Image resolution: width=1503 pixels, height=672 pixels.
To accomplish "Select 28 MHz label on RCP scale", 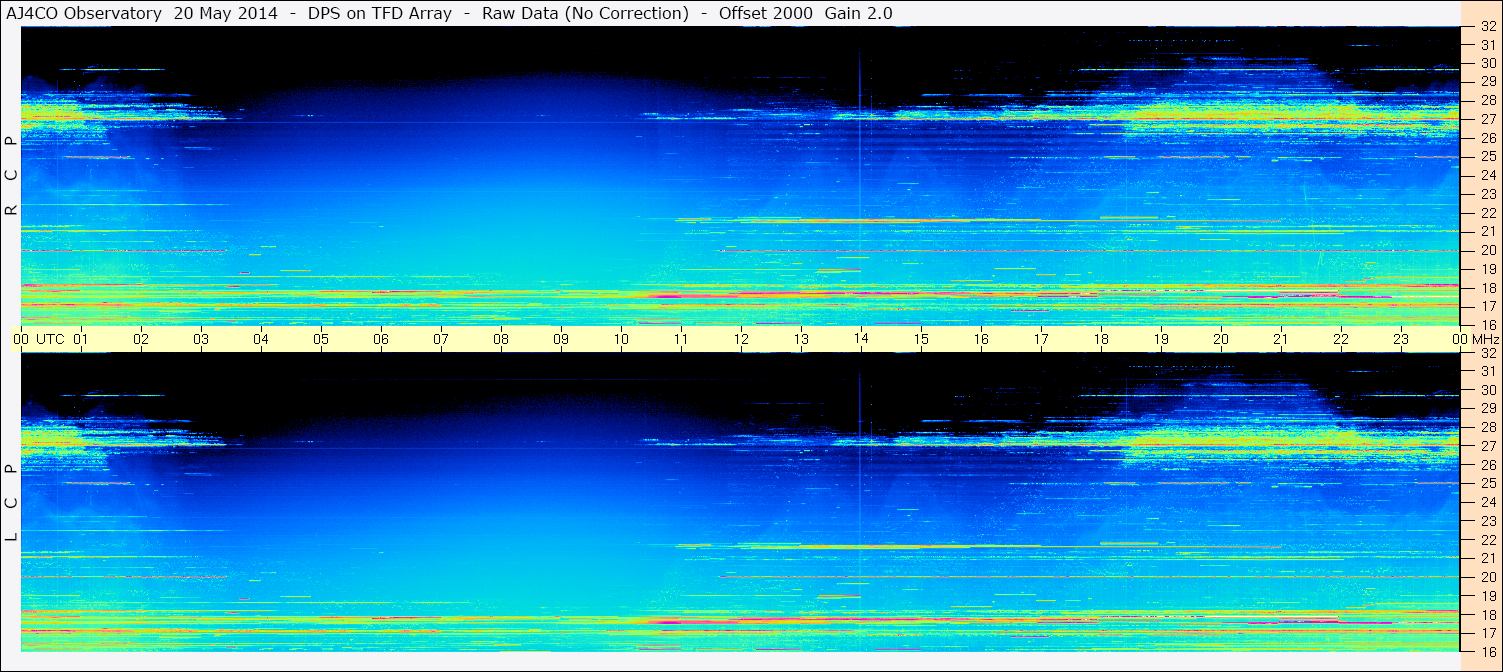I will click(1487, 100).
